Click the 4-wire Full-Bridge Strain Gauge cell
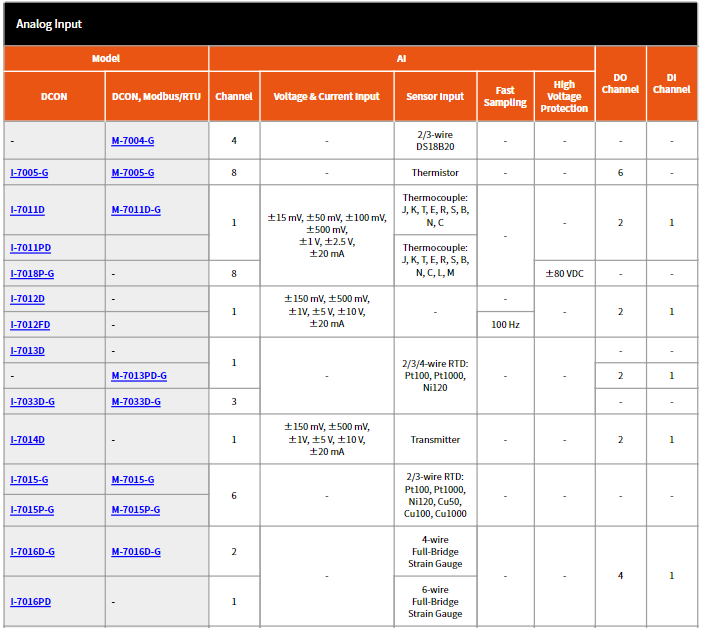The height and width of the screenshot is (628, 702). pos(435,552)
